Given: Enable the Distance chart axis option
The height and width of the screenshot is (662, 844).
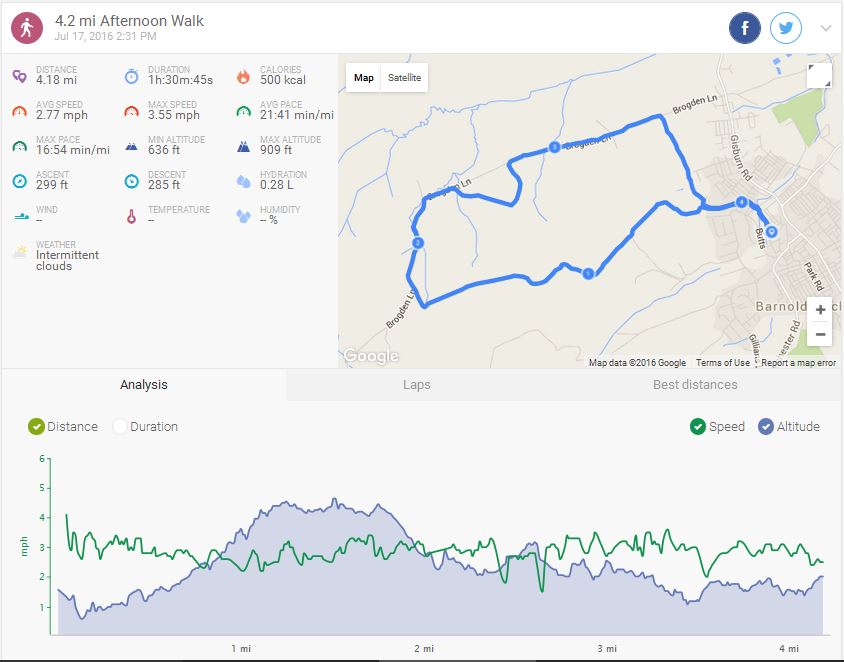Looking at the screenshot, I should point(37,426).
